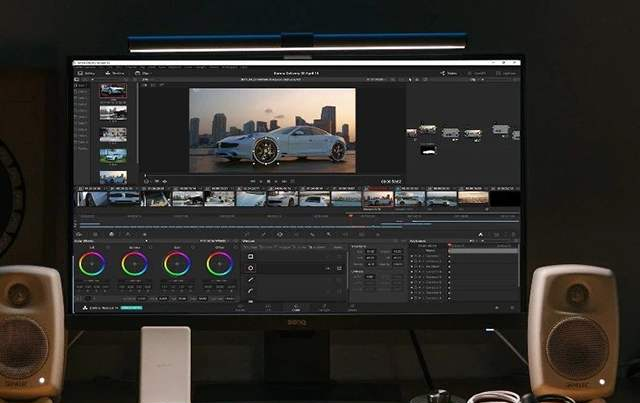
Task: Open the 3D stereoscopic palette
Action: coord(361,234)
